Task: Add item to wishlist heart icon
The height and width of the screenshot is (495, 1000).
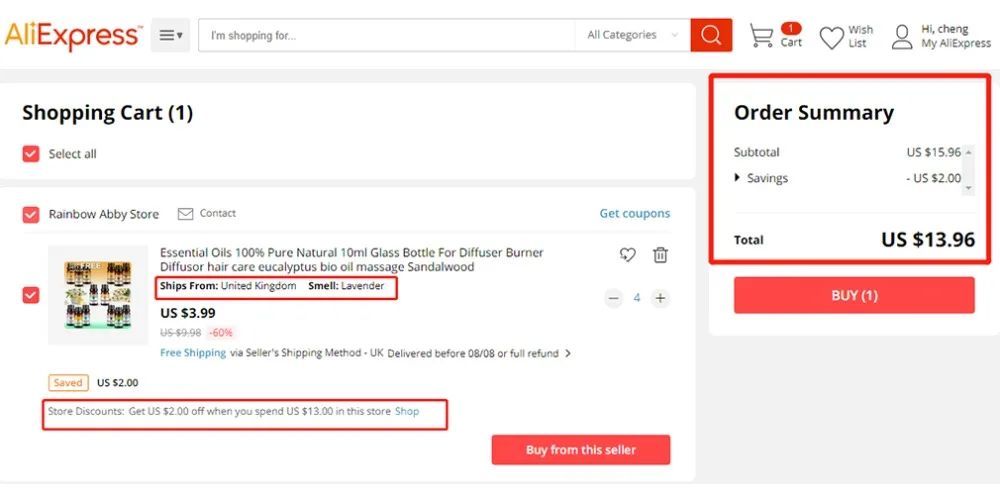Action: point(628,255)
